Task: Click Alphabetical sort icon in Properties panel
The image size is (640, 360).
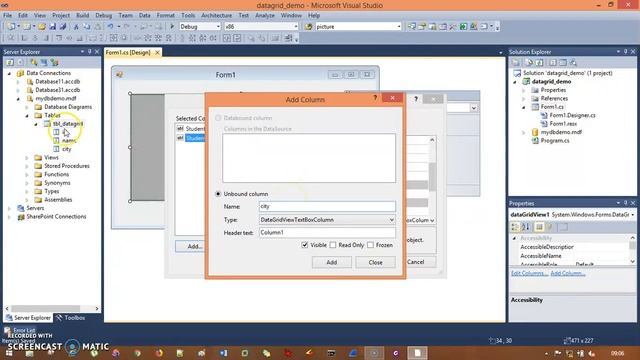Action: [526, 227]
